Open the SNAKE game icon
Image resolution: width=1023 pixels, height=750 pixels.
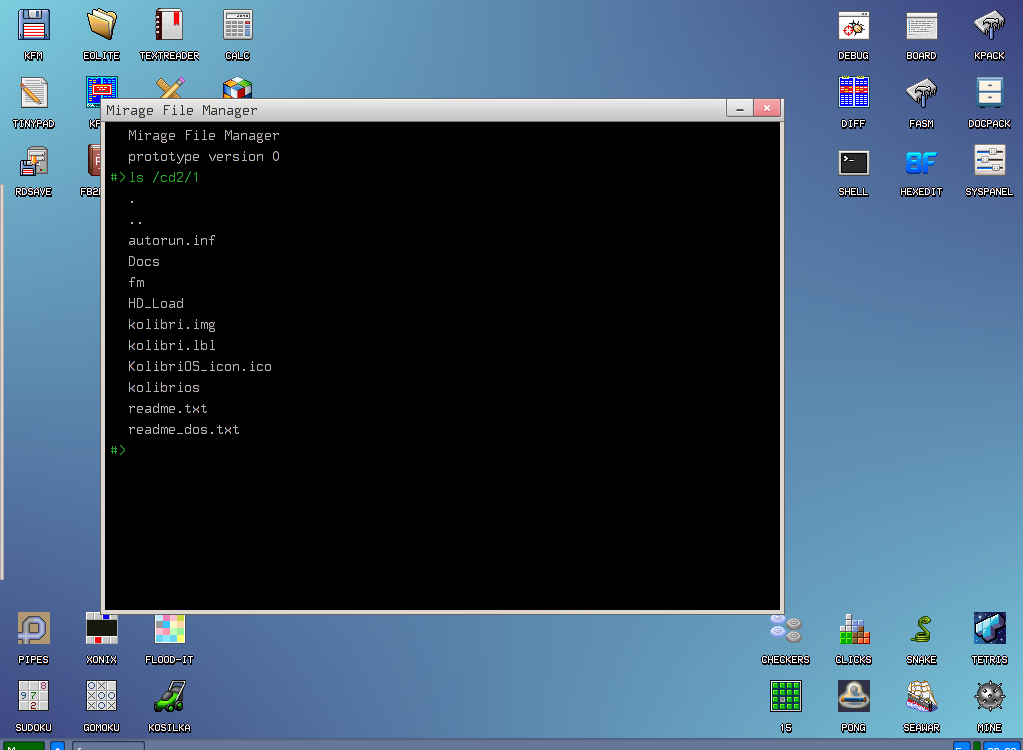[x=921, y=629]
